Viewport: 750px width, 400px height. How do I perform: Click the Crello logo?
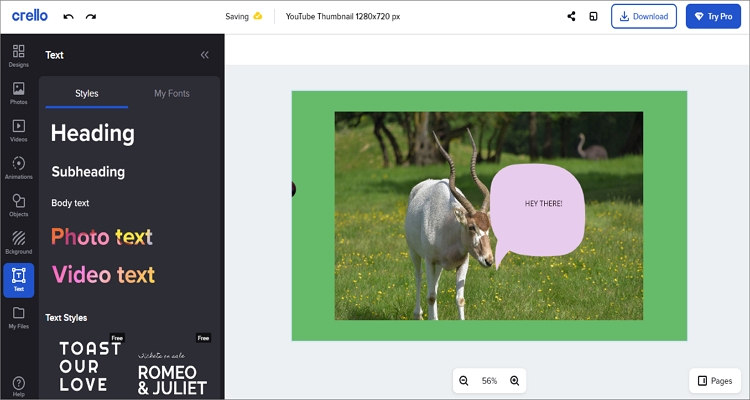[30, 15]
